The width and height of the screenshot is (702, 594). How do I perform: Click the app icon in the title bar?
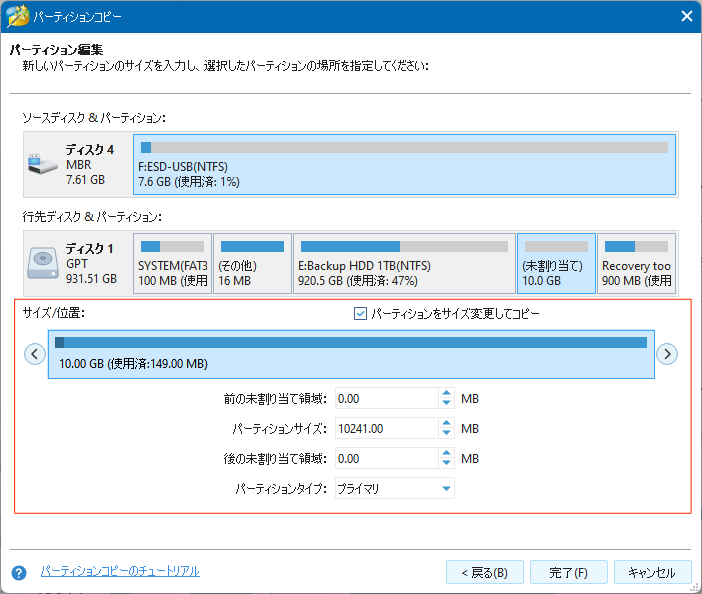point(15,16)
